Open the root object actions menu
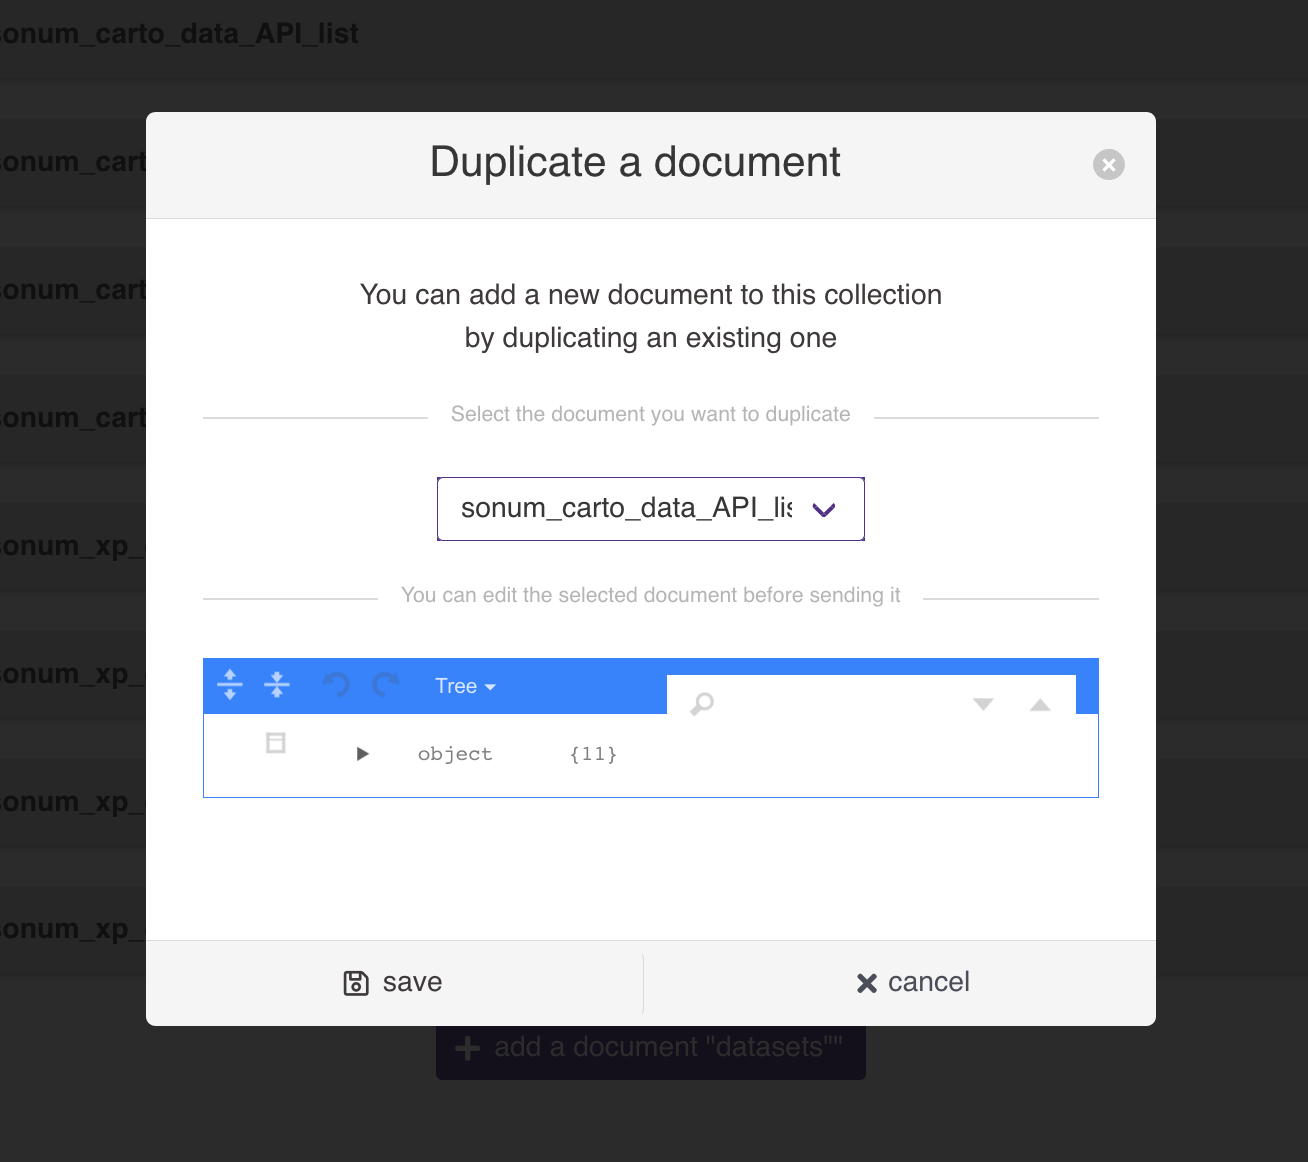The image size is (1308, 1162). click(x=276, y=743)
